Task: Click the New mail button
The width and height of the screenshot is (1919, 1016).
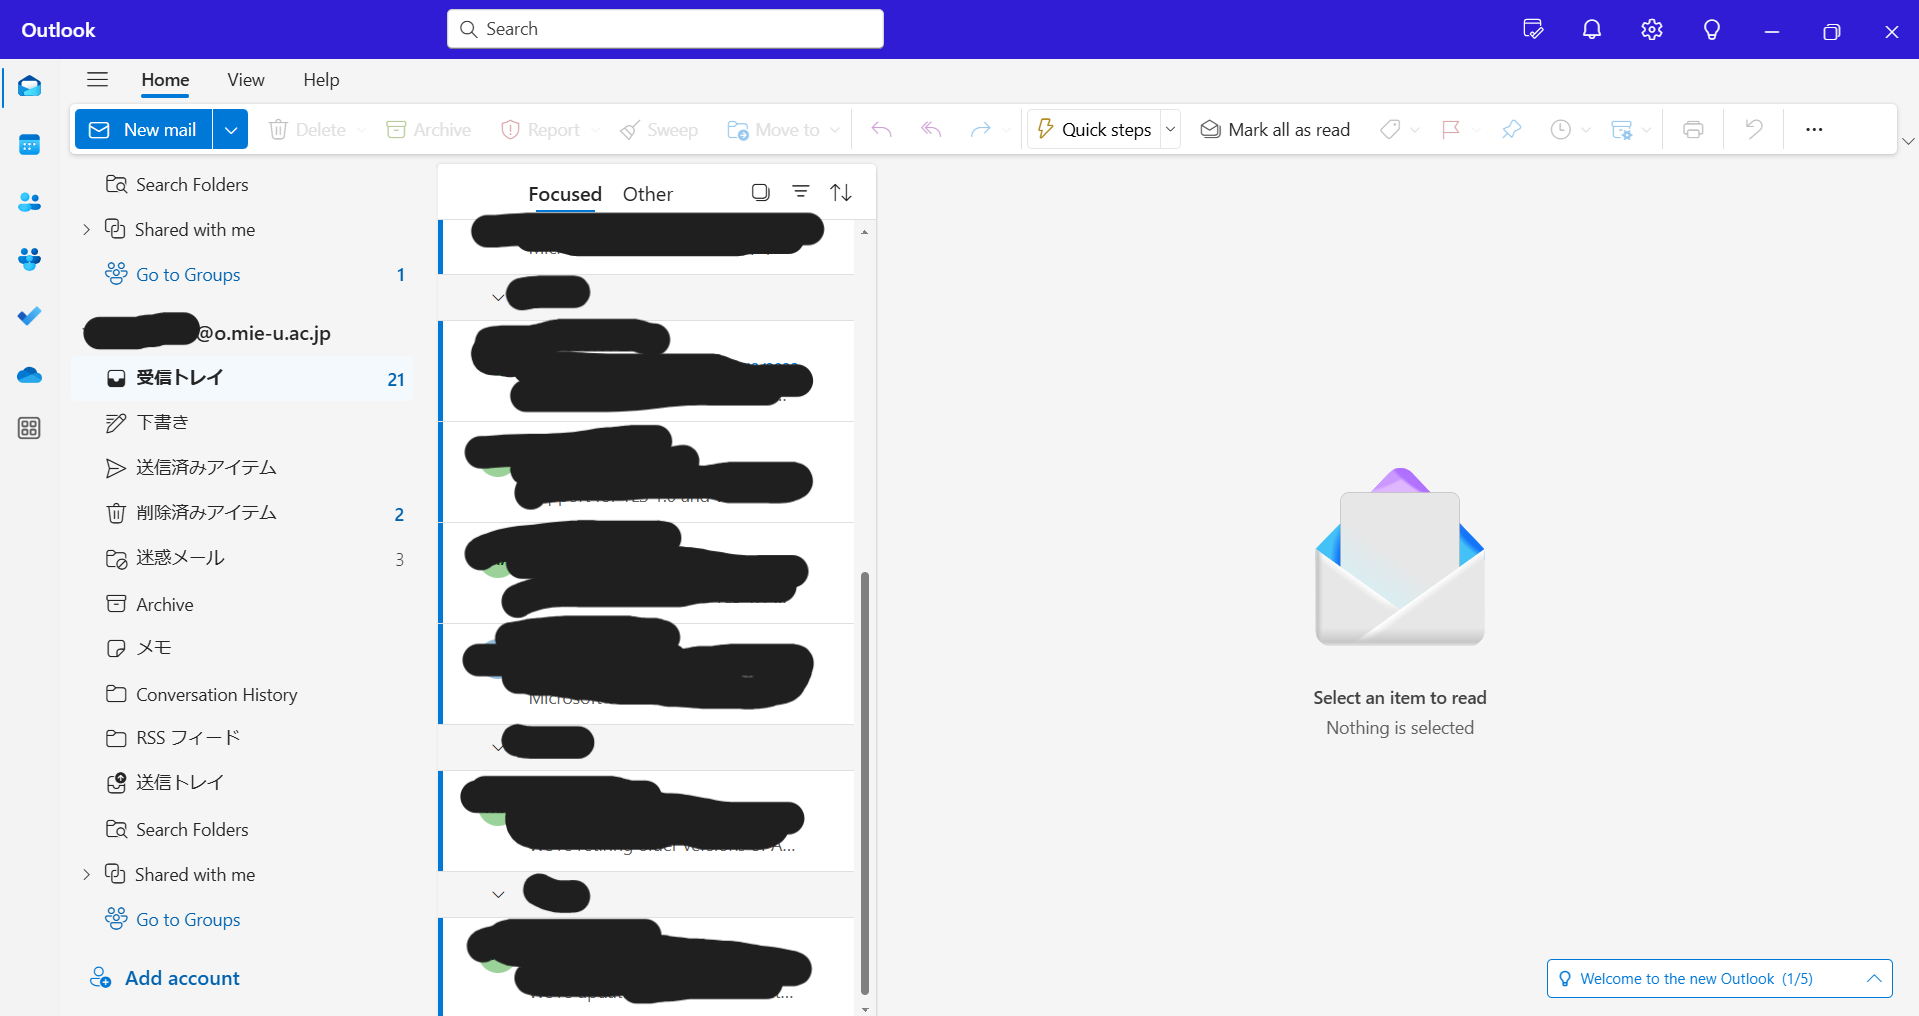Action: pyautogui.click(x=144, y=129)
